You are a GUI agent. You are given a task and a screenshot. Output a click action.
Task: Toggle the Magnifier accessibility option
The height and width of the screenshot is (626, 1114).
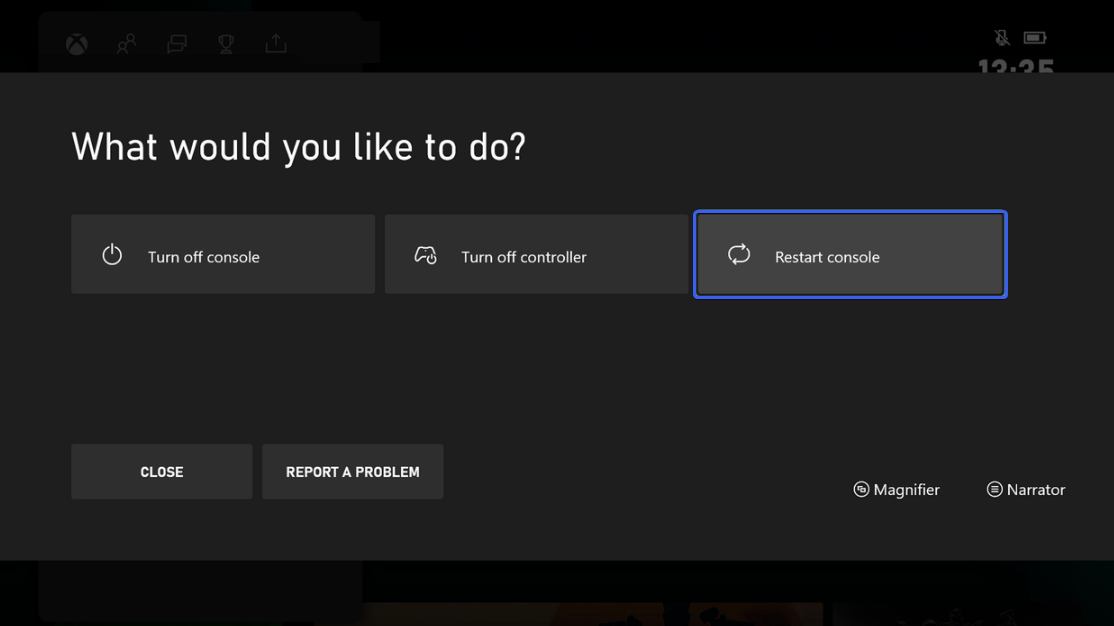click(896, 489)
